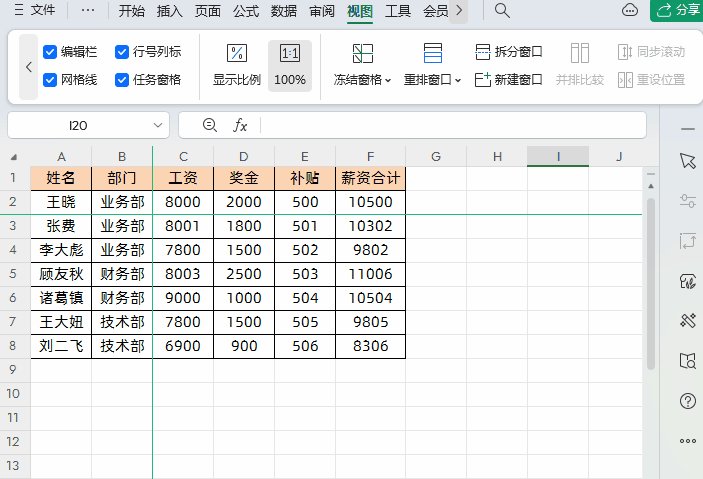This screenshot has height=479, width=703.
Task: Click 并排比较 side-by-side compare
Action: tap(580, 66)
